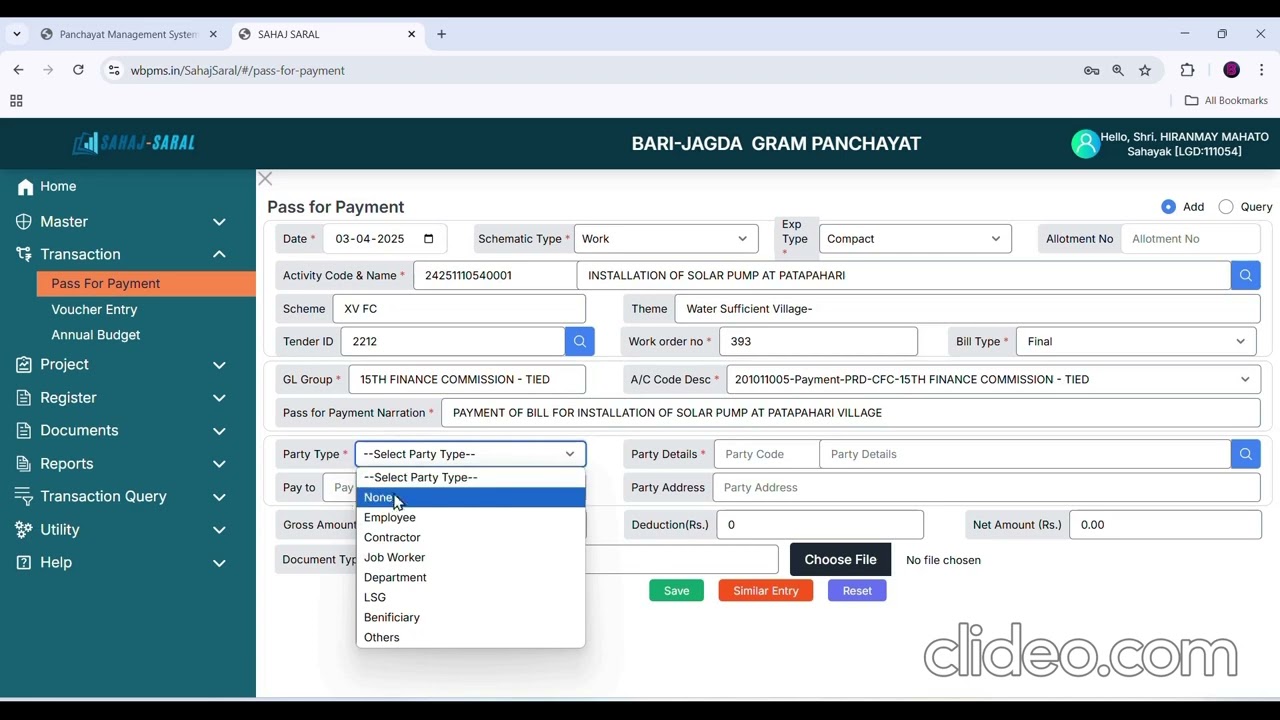
Task: Search activity code with magnifier button
Action: (x=1245, y=275)
